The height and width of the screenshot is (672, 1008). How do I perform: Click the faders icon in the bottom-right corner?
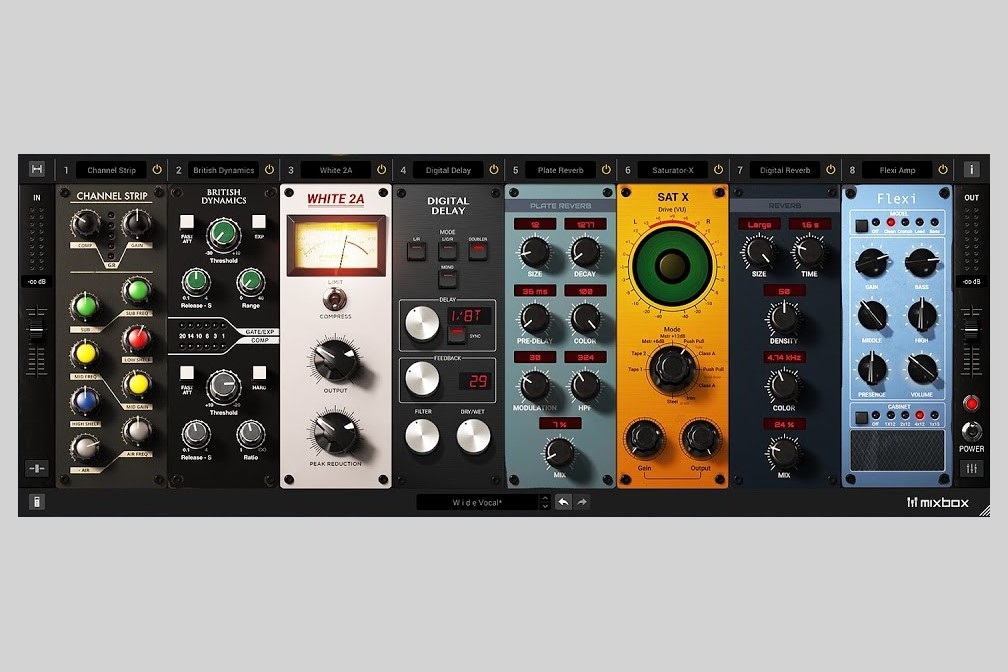974,467
